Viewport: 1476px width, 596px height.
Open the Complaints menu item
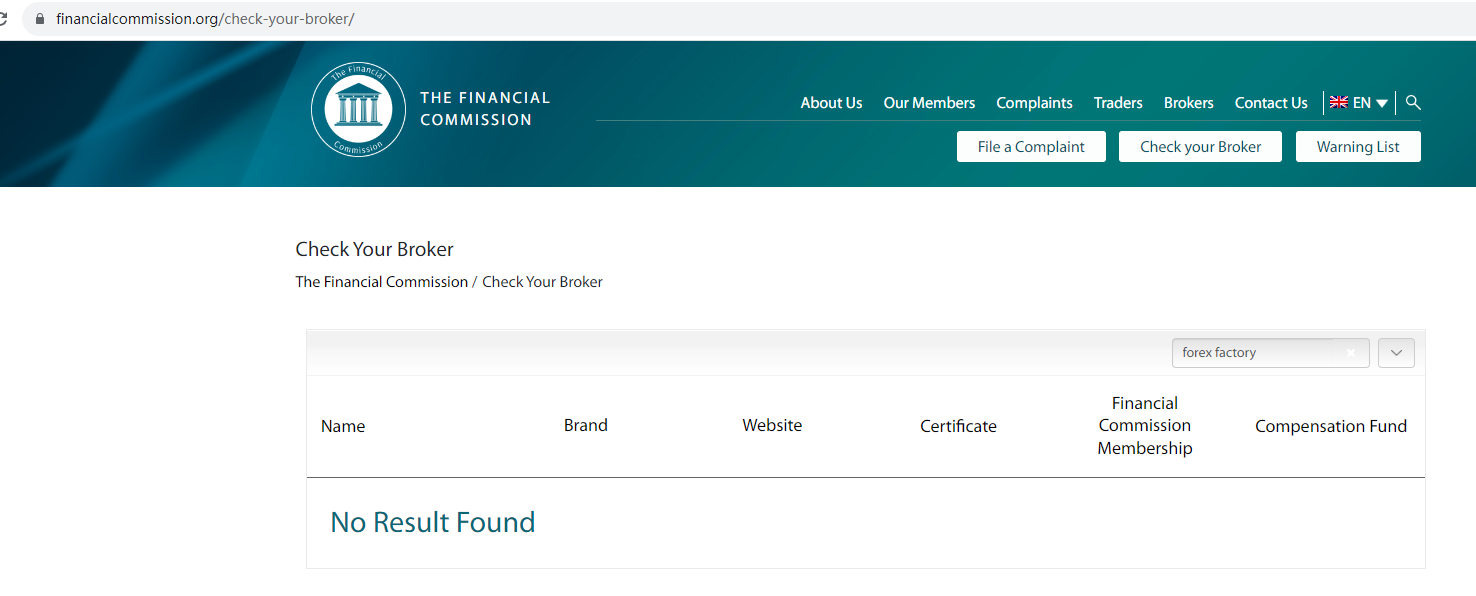point(1034,103)
